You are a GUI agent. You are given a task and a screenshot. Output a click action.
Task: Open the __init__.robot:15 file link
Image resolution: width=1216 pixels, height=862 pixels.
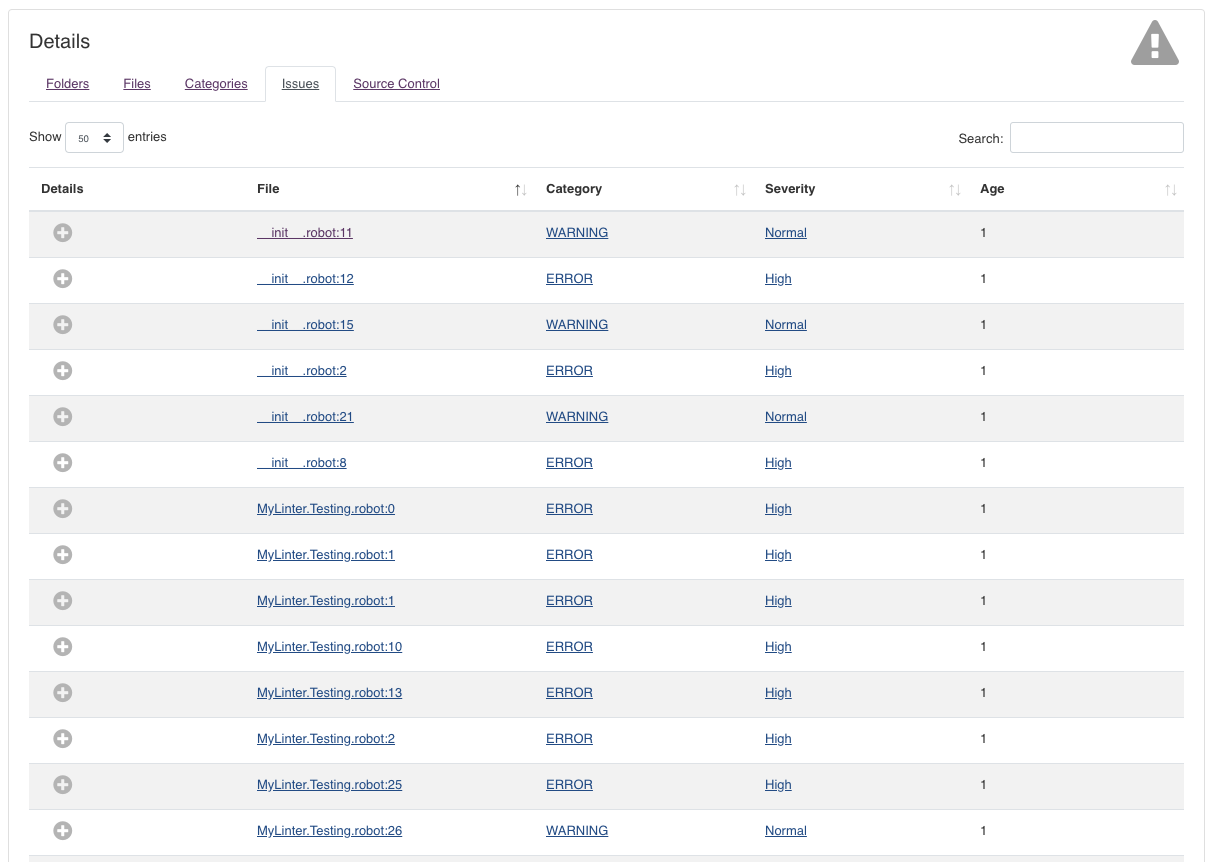[x=305, y=325]
